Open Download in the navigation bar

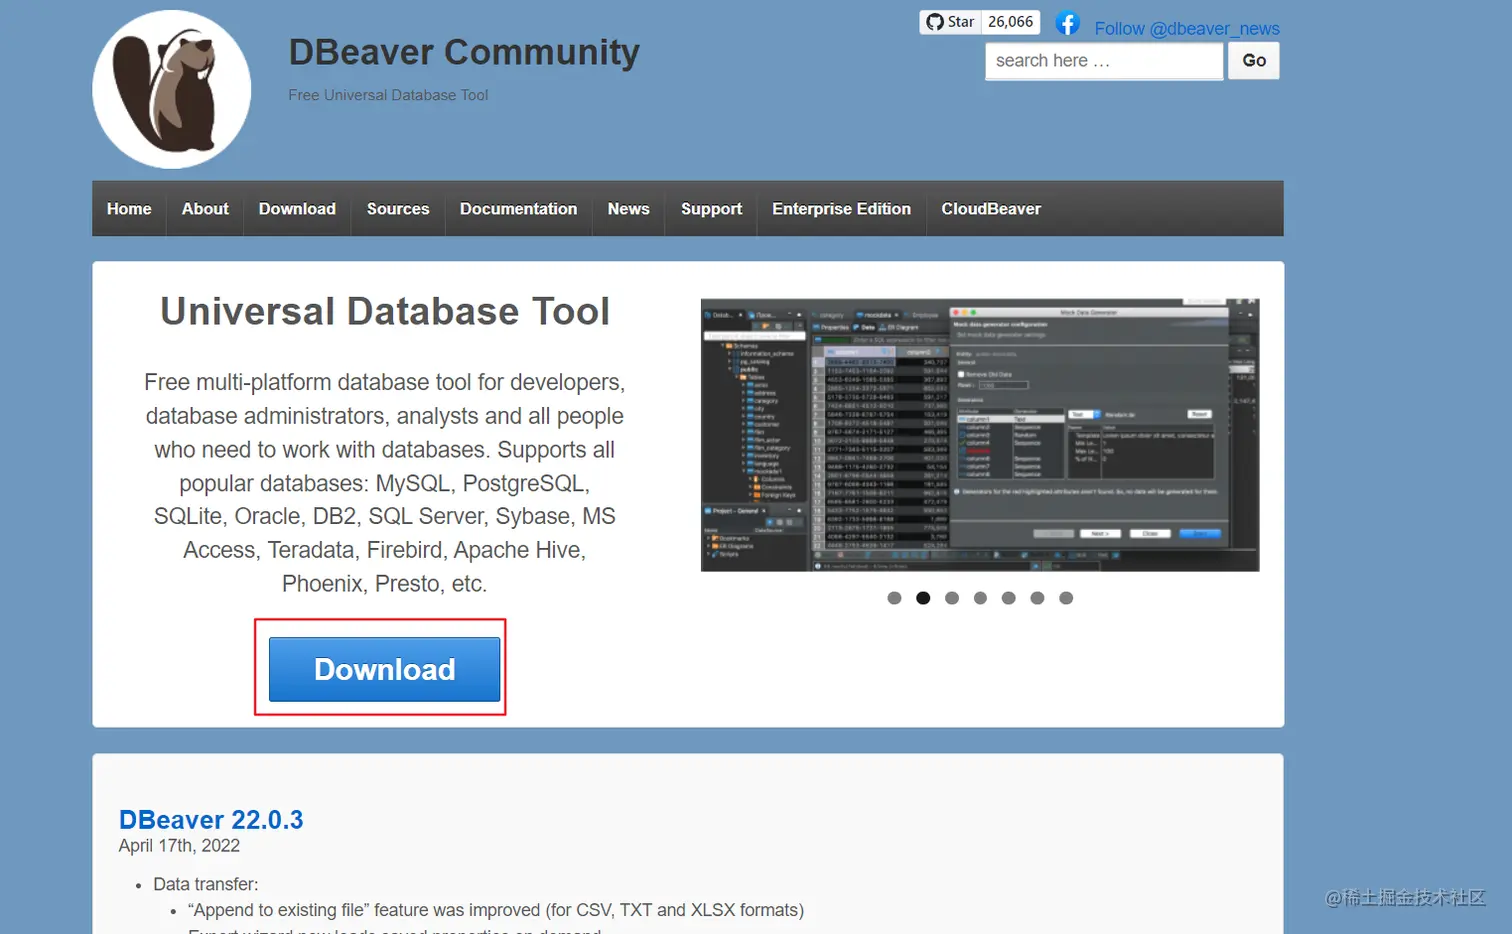point(297,209)
